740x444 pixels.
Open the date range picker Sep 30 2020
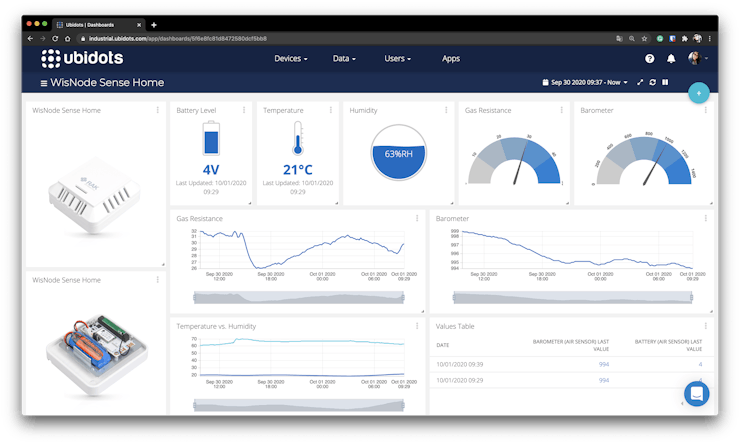coord(585,82)
